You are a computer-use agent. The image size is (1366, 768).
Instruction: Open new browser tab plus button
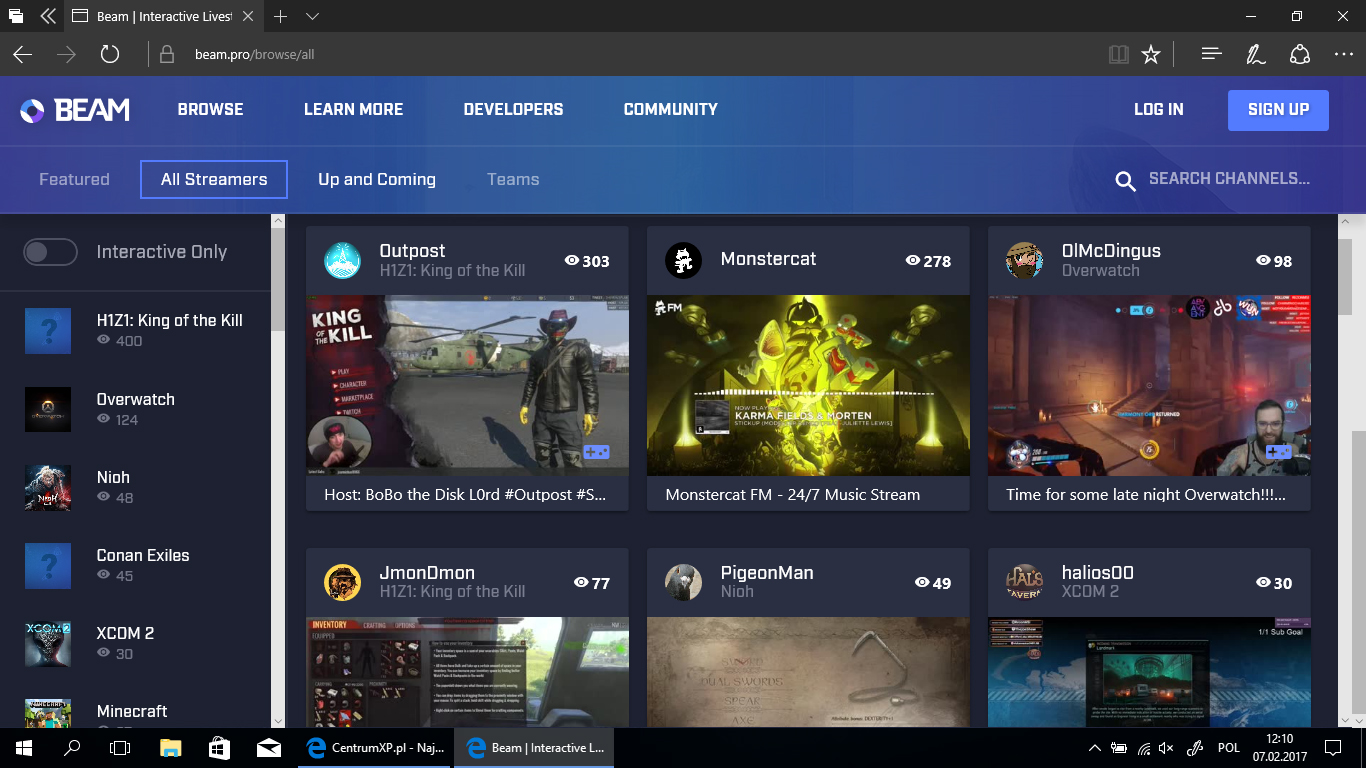(280, 17)
